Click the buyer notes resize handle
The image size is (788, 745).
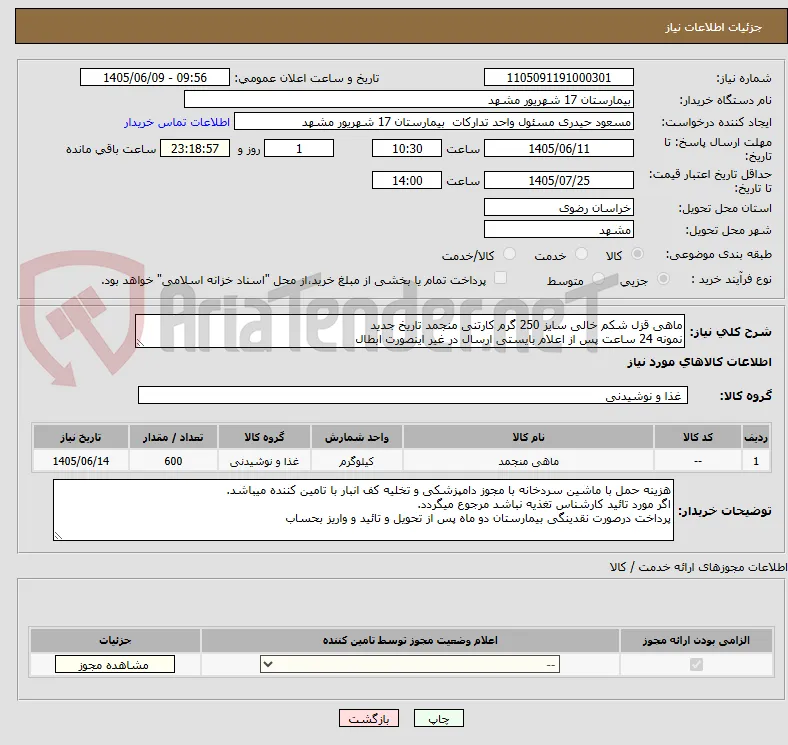(x=58, y=535)
